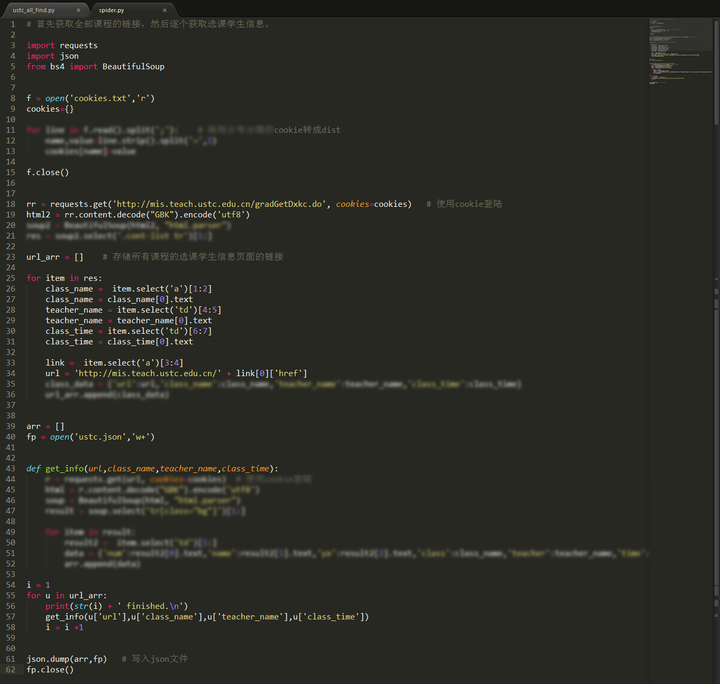
Task: Click the BeautifulSoup import text
Action: tap(133, 67)
